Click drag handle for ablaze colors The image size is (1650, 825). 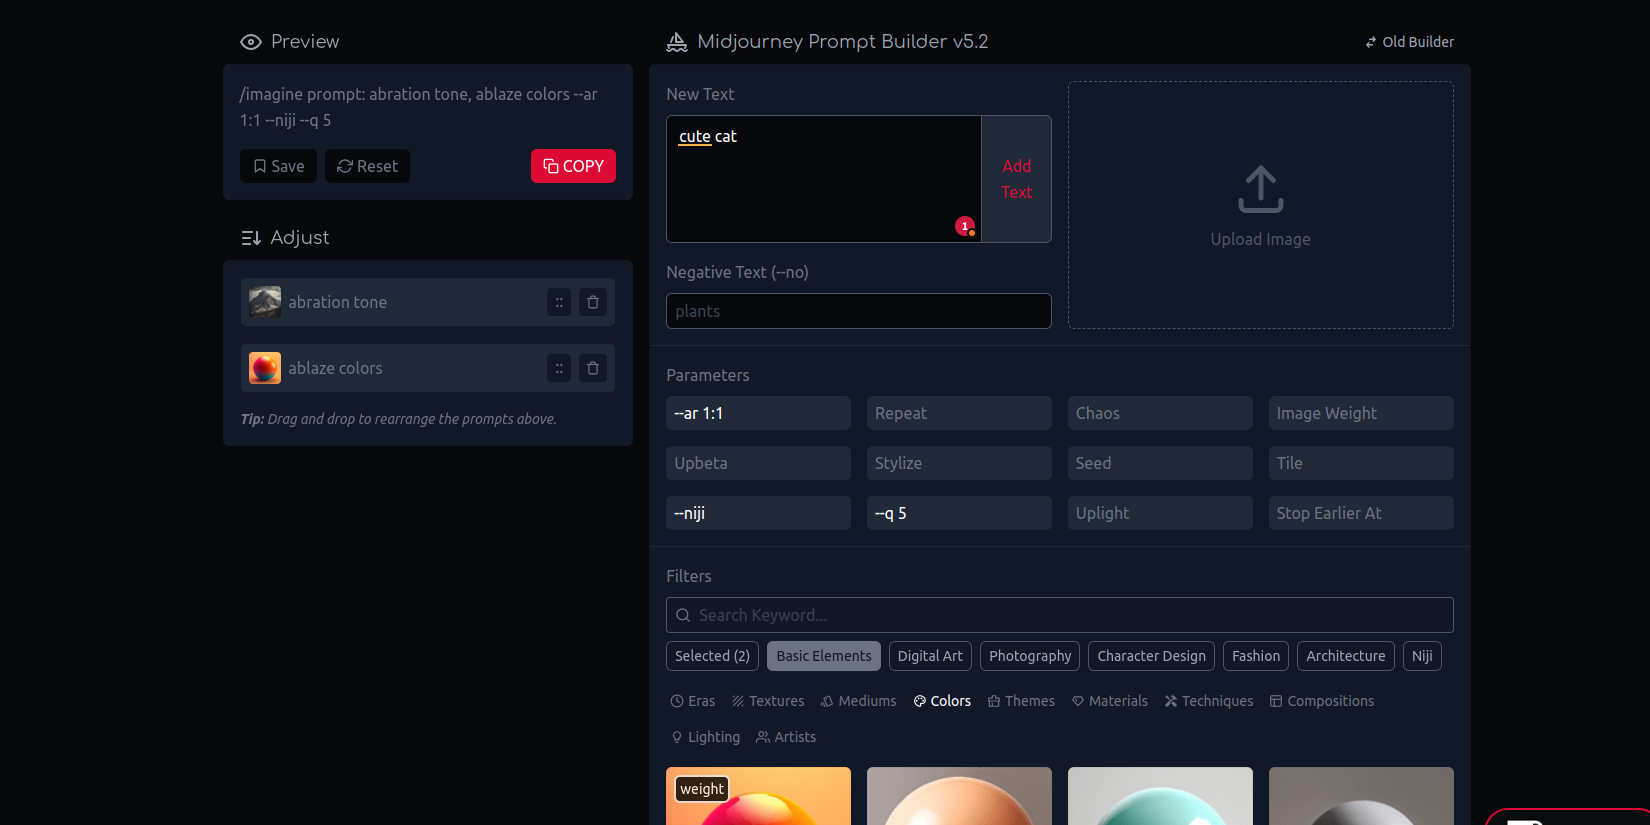559,368
